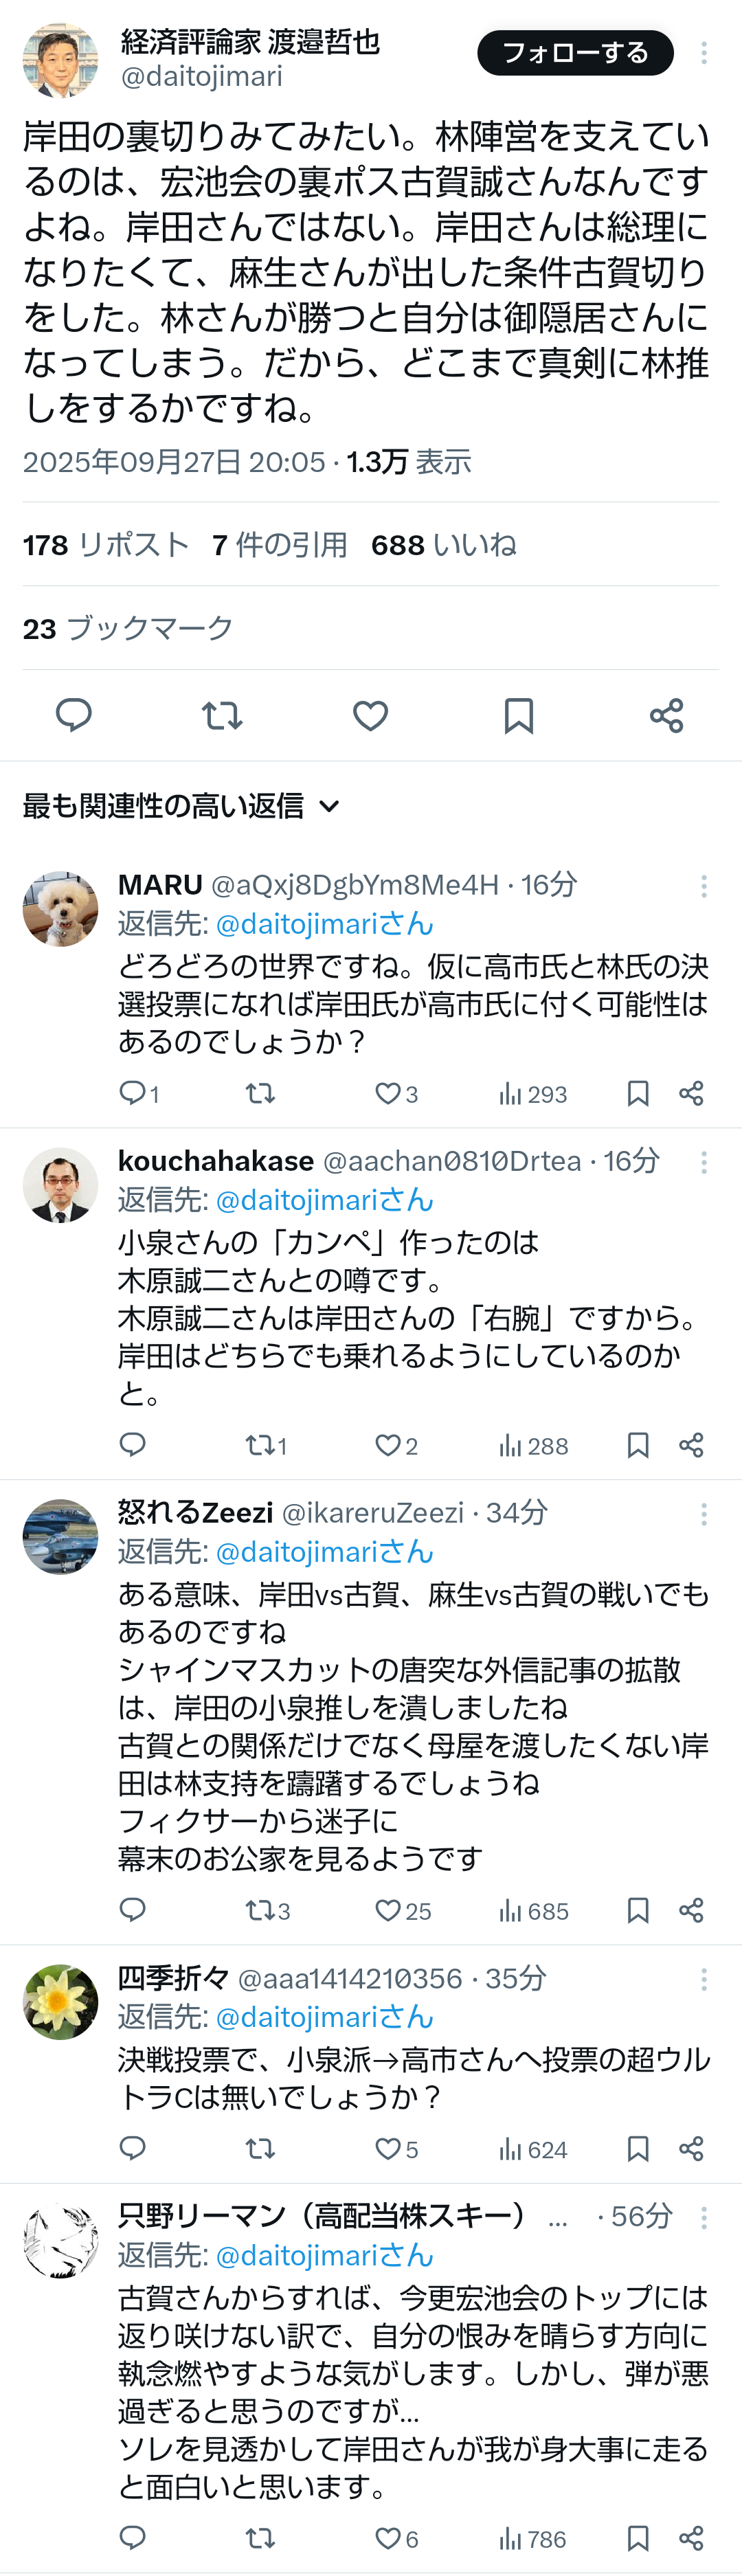The image size is (742, 2576).
Task: View the 7 件の引用 quotes list
Action: [x=279, y=545]
